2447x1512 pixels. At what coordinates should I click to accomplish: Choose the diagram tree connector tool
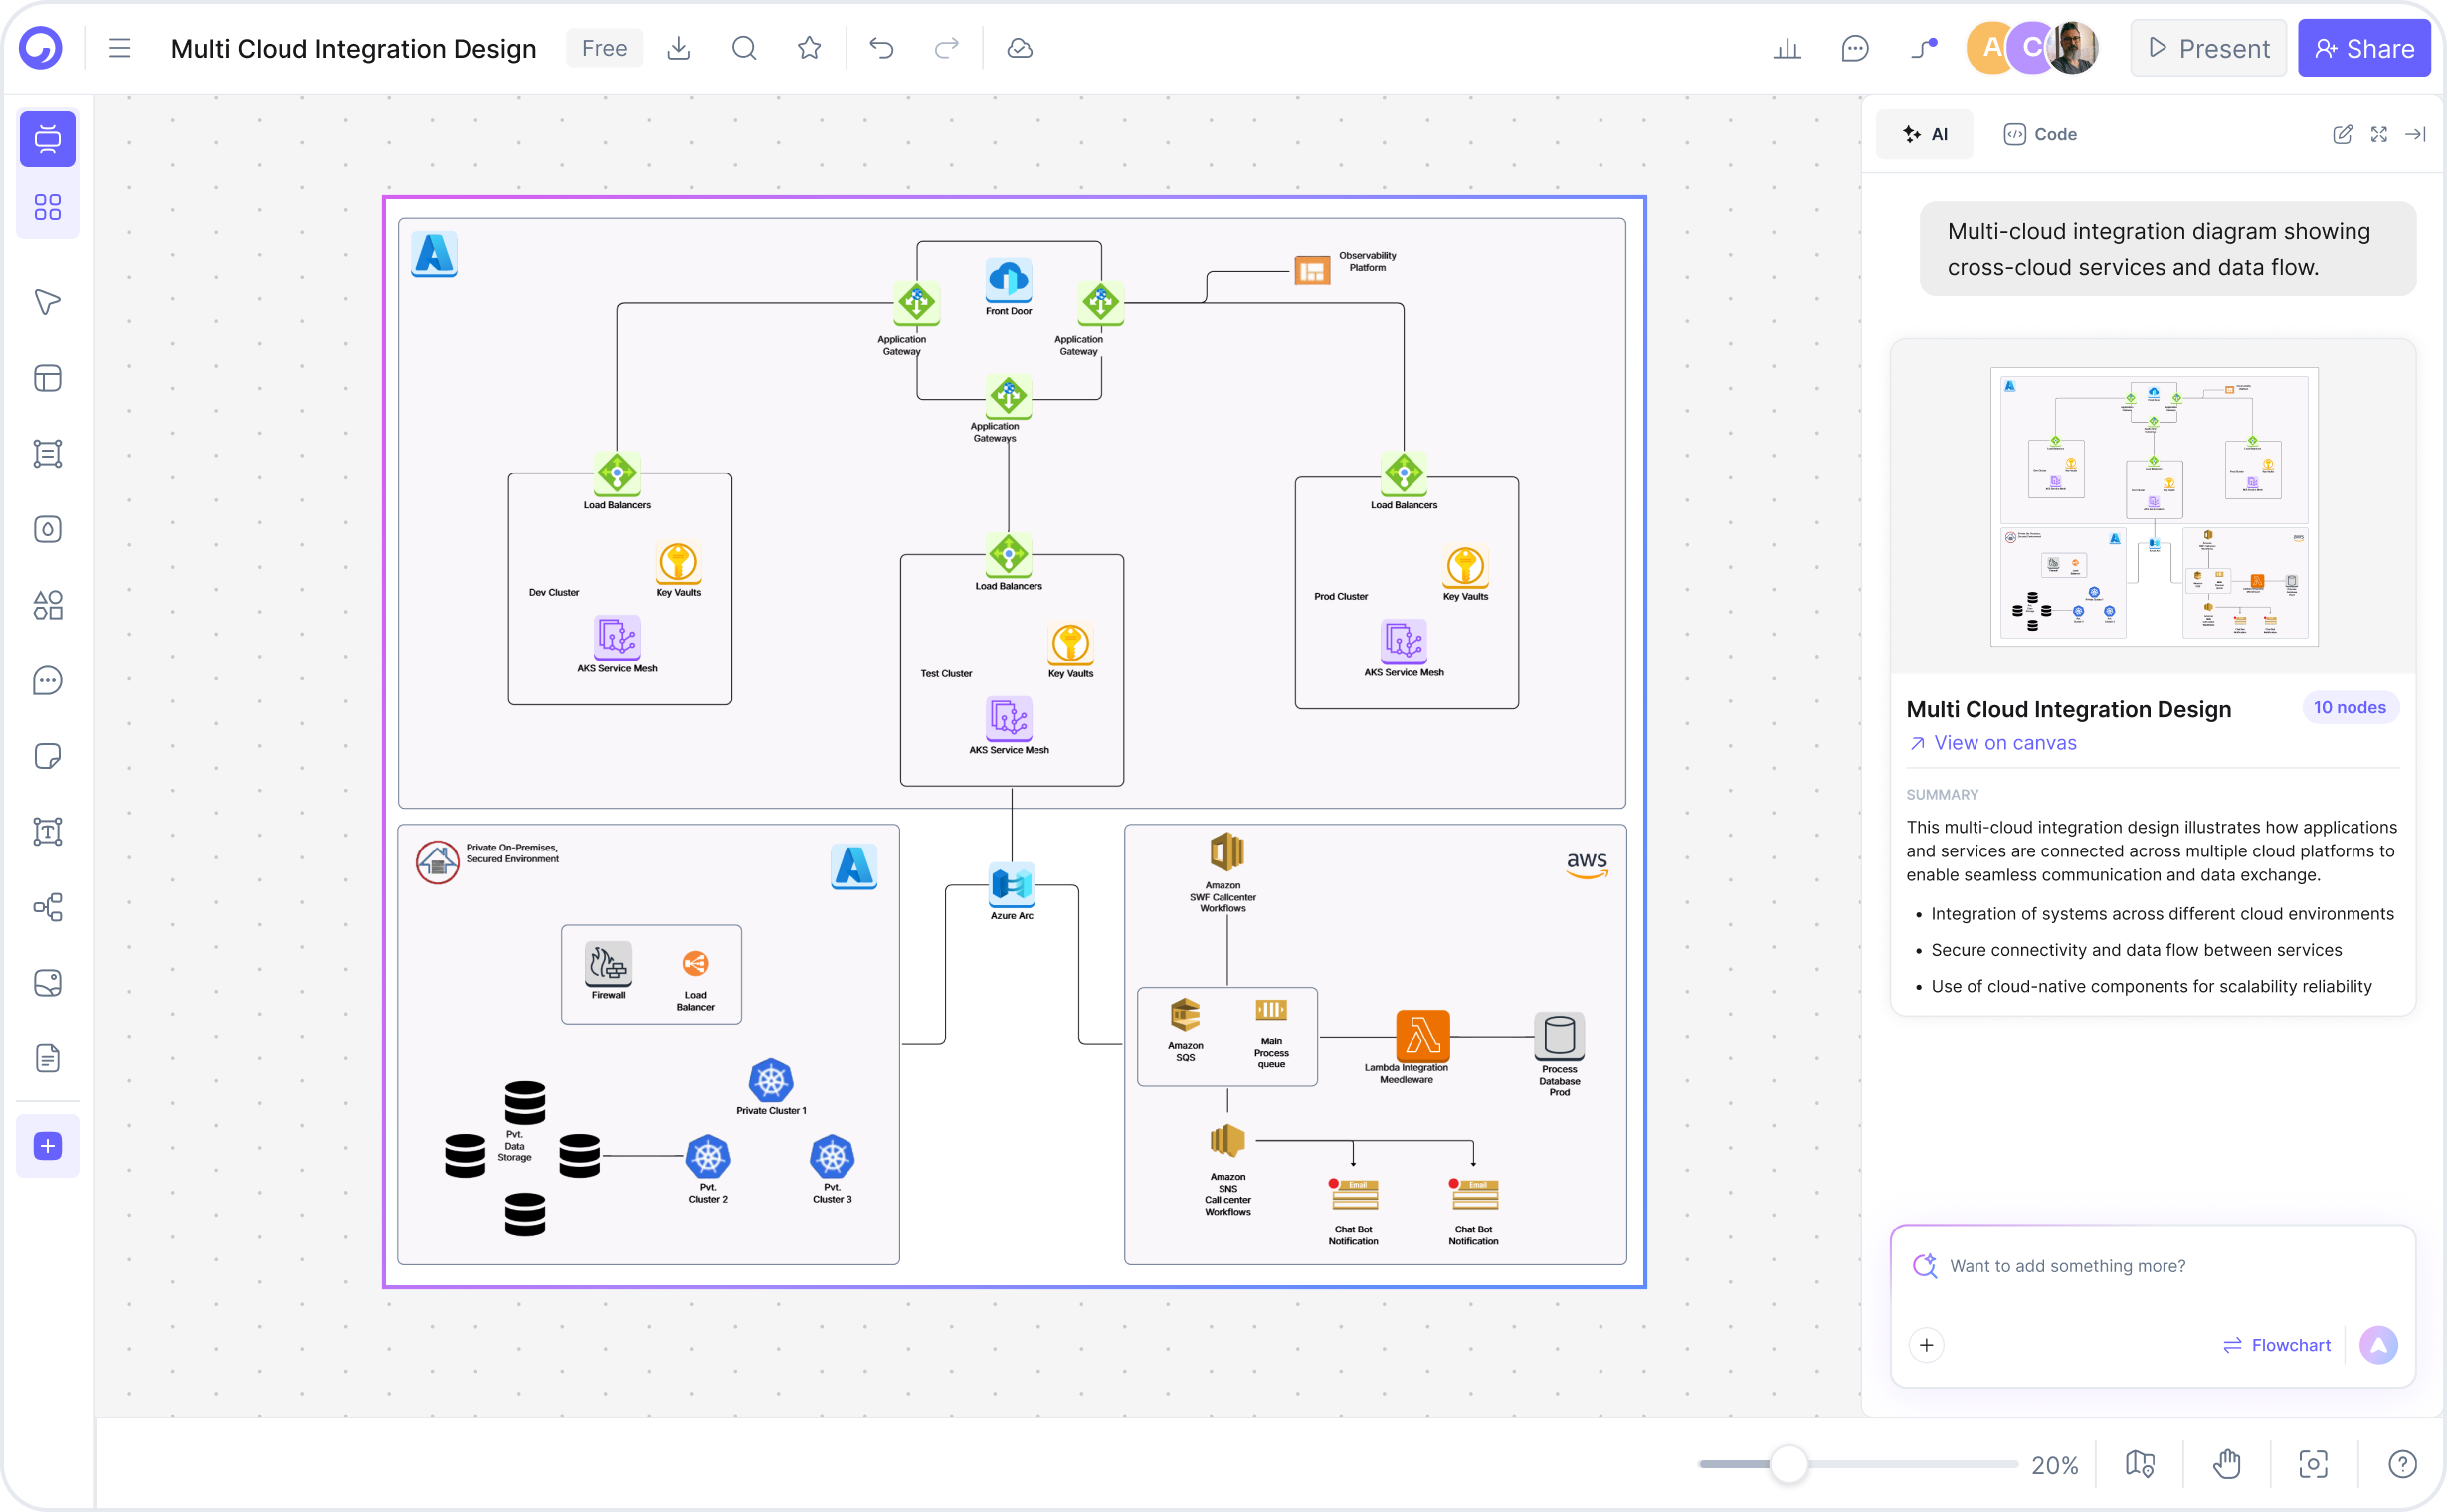[48, 907]
